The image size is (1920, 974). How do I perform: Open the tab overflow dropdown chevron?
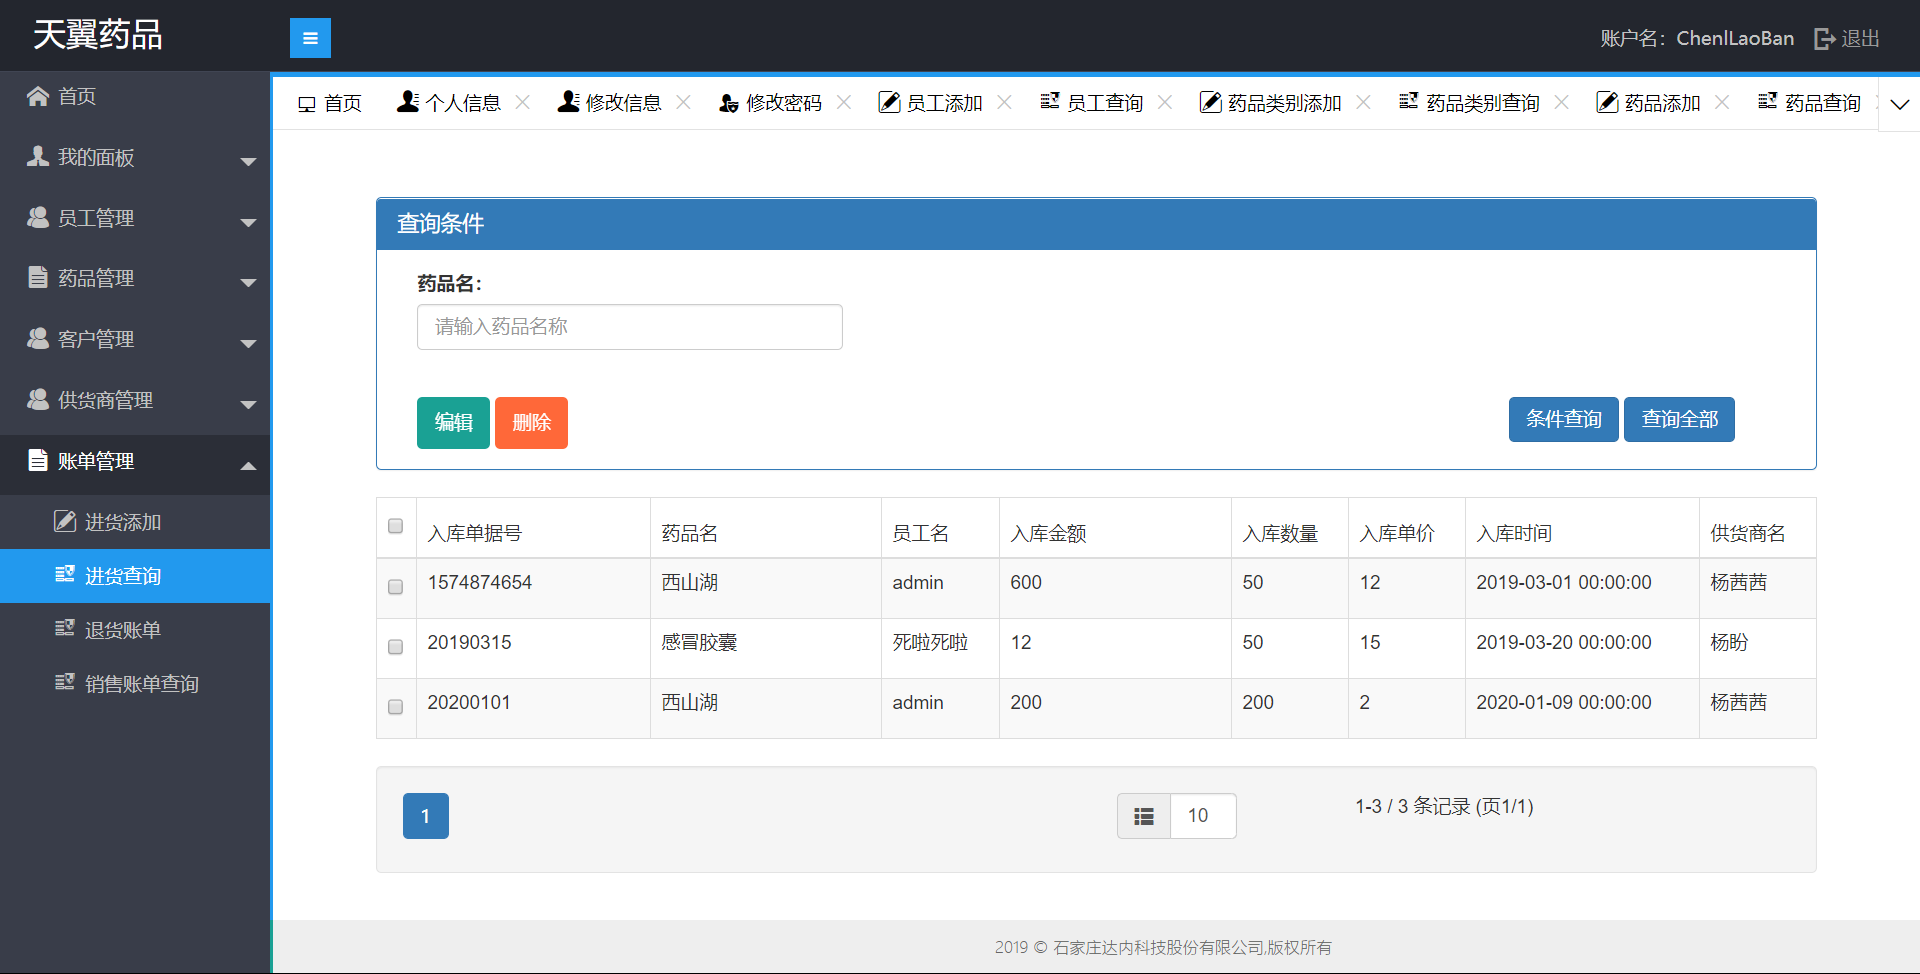(x=1899, y=104)
